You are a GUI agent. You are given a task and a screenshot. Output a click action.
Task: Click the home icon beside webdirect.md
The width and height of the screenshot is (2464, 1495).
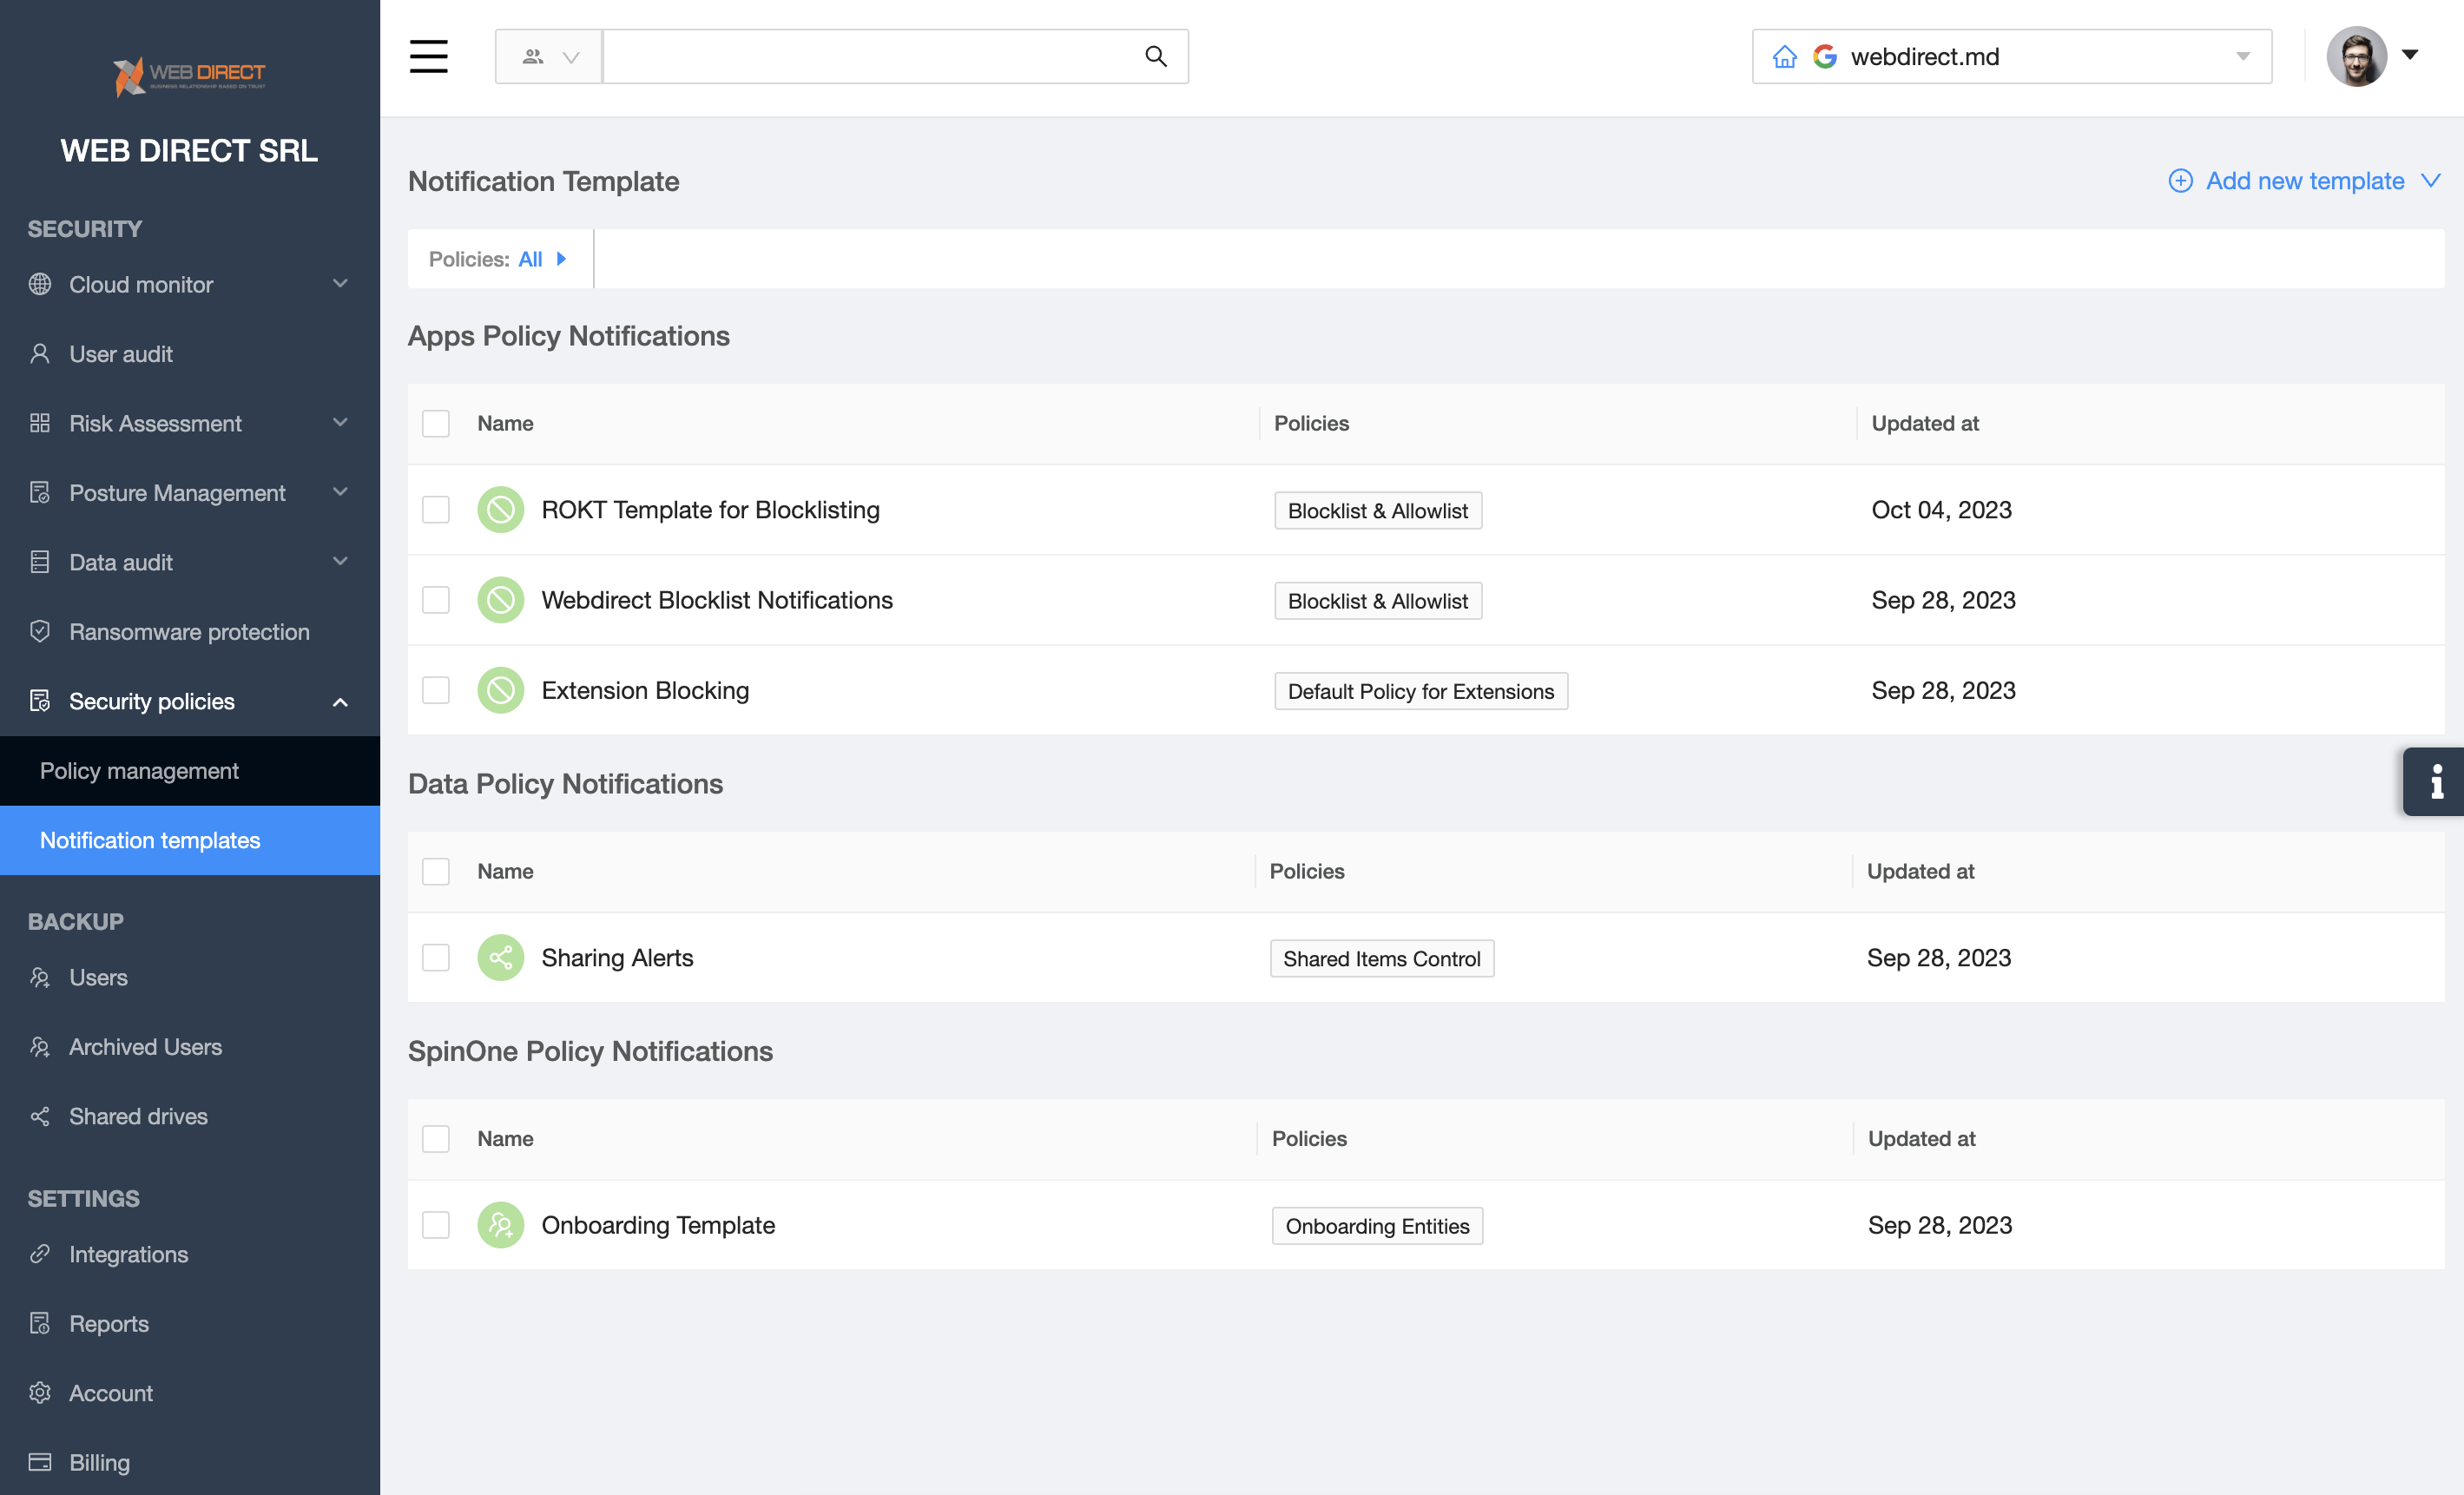[x=1784, y=57]
